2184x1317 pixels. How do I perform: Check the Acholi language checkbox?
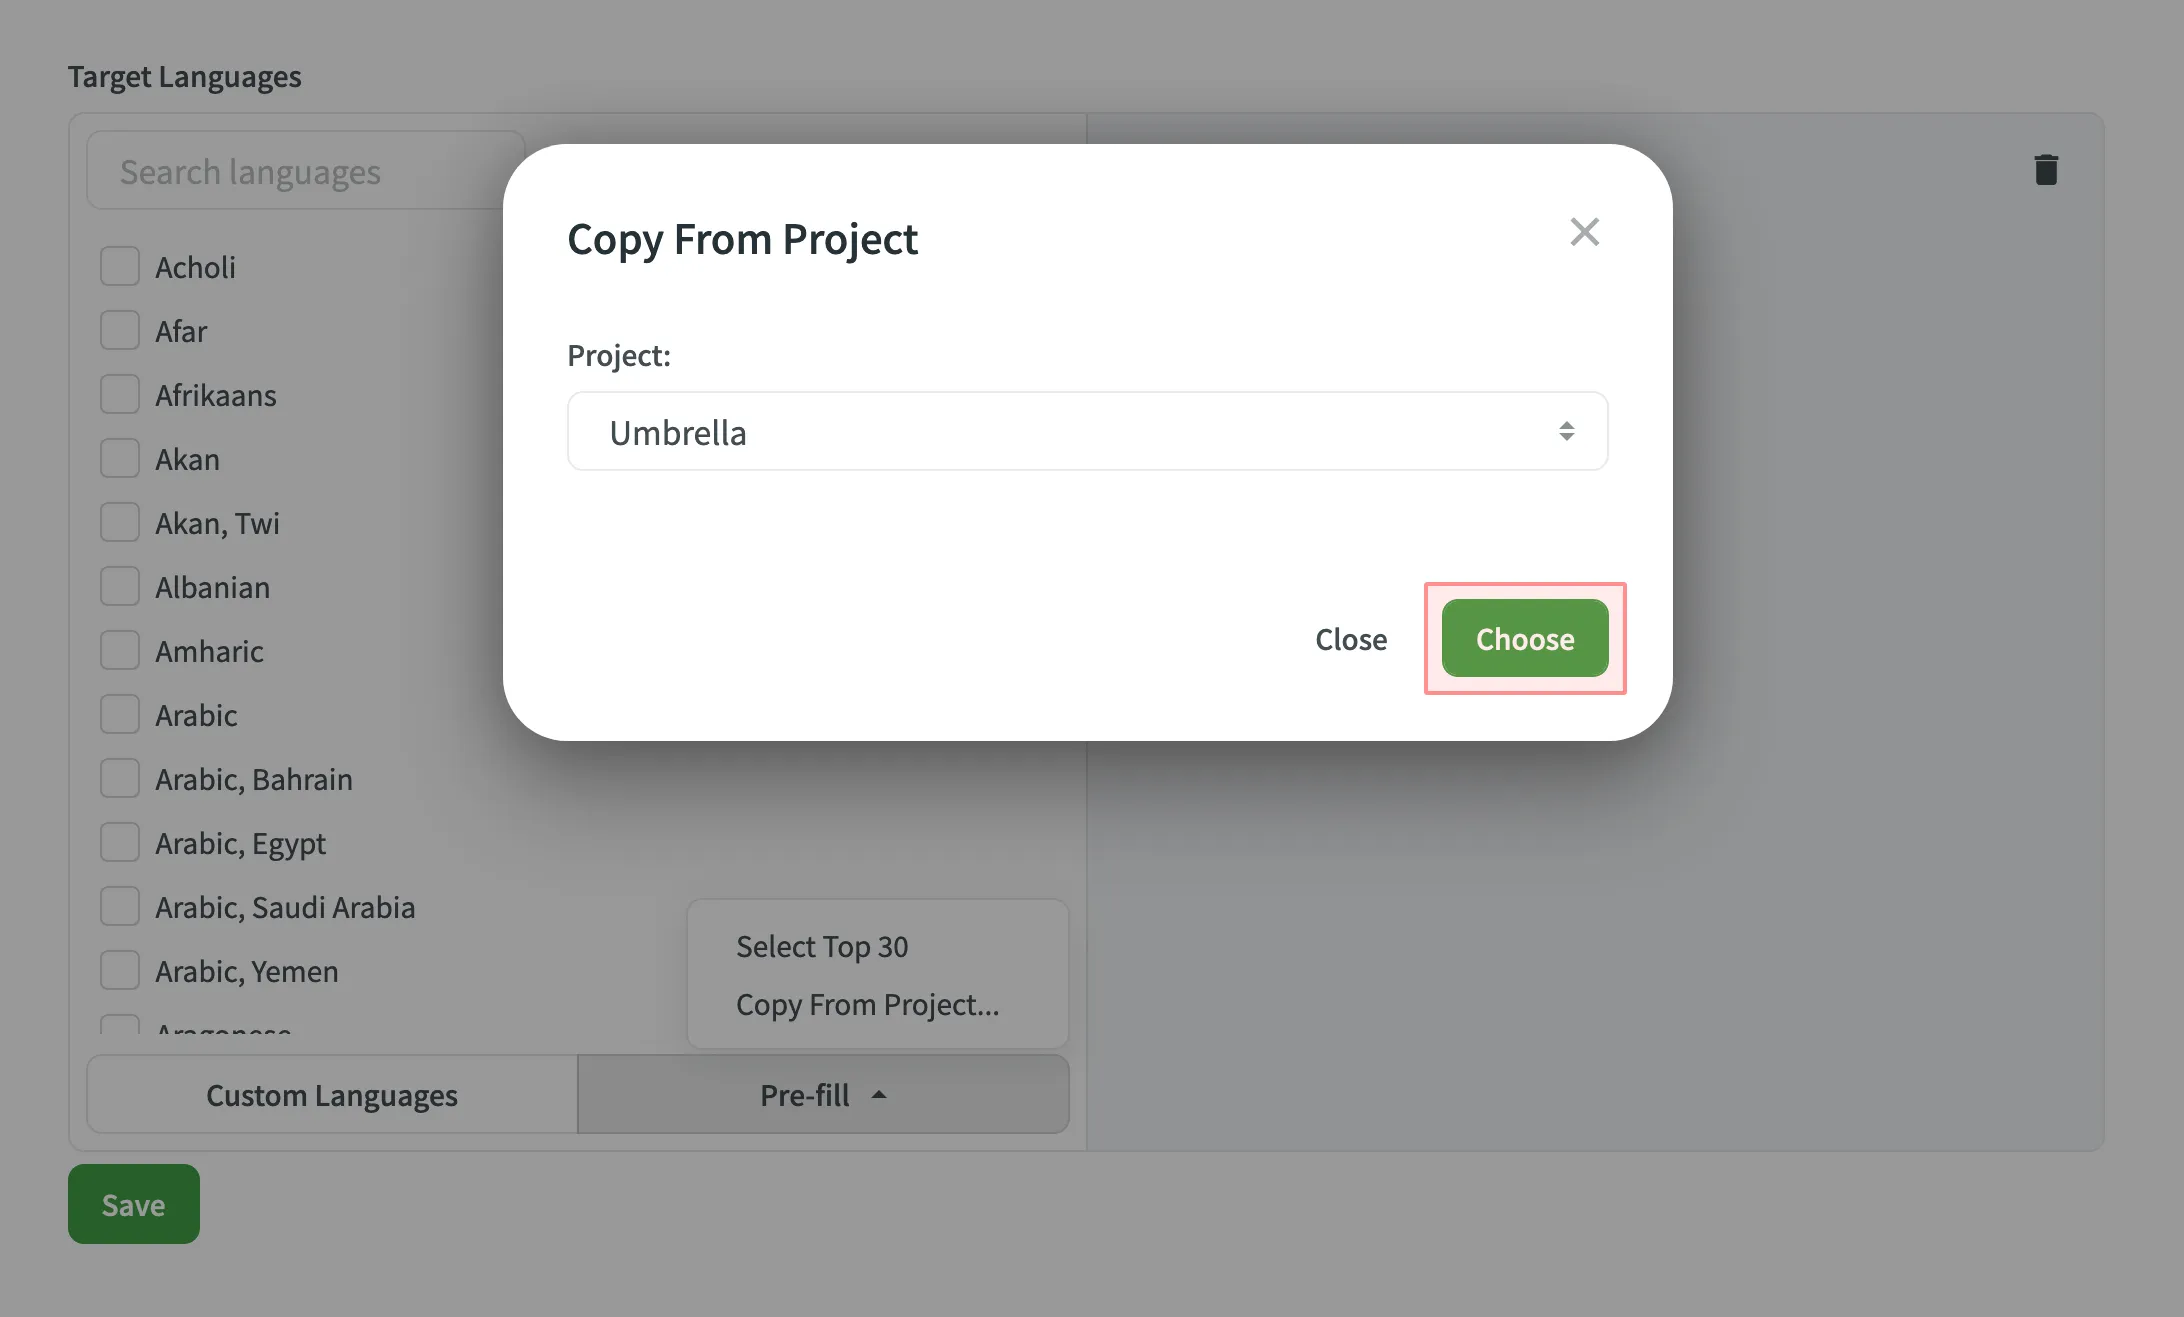pyautogui.click(x=119, y=265)
